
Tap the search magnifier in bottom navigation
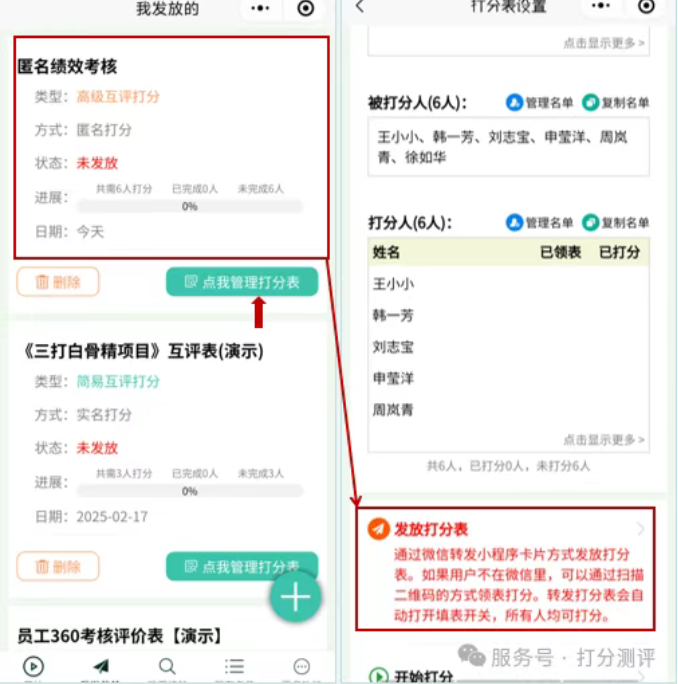pyautogui.click(x=167, y=666)
